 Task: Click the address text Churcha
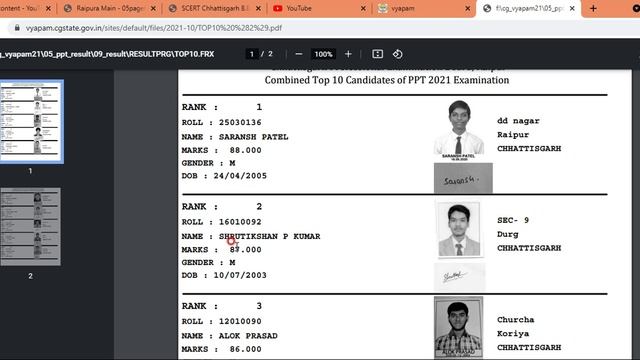click(x=516, y=320)
